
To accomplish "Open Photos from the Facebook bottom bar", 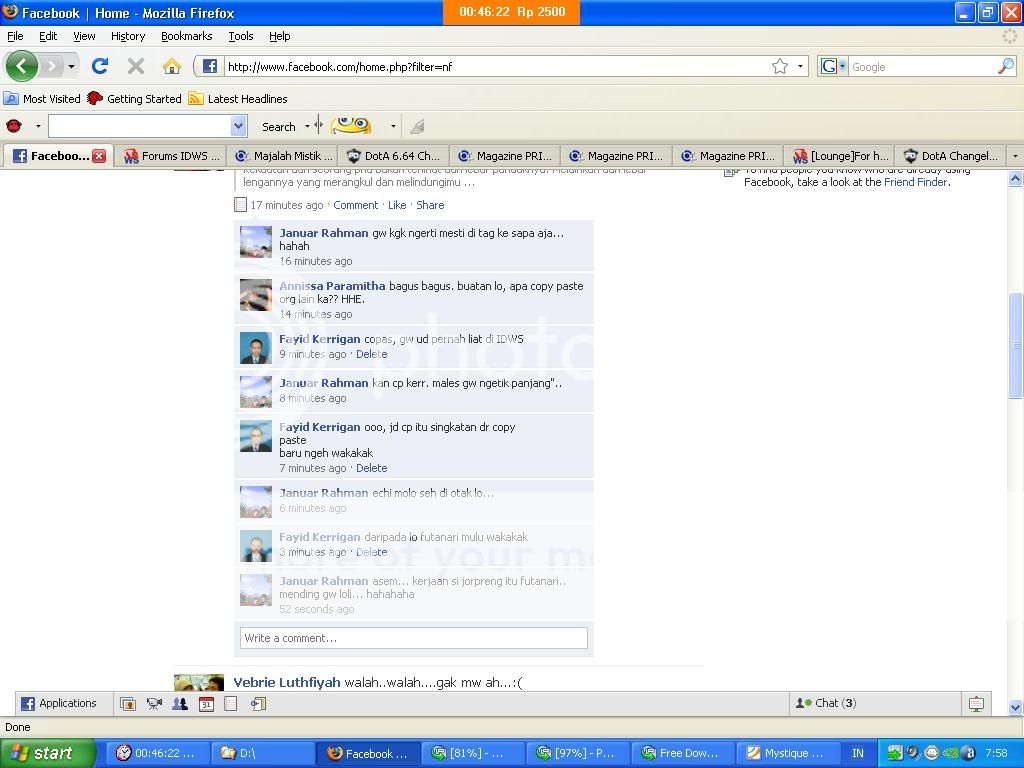I will coord(128,703).
